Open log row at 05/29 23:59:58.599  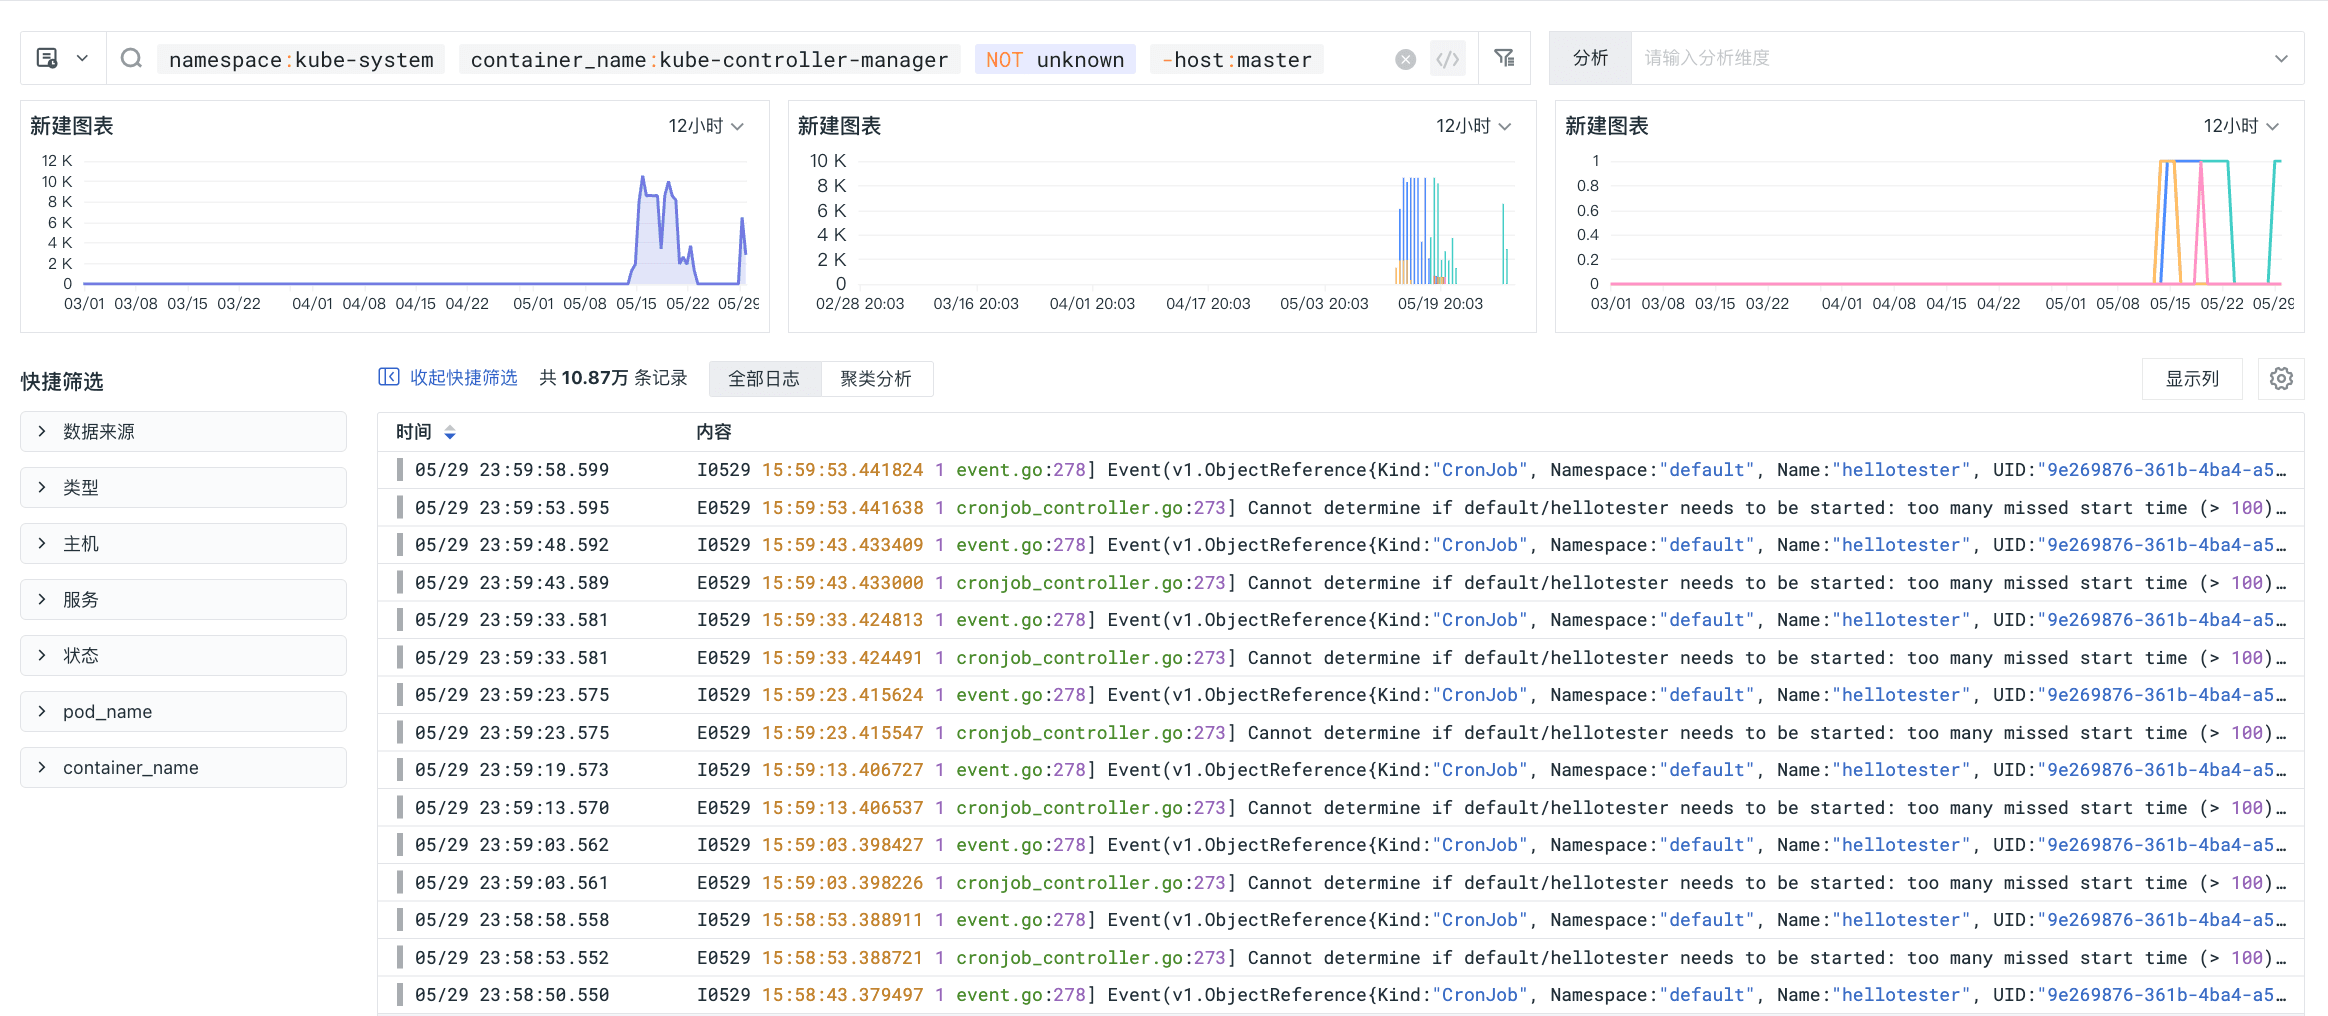pos(1341,470)
